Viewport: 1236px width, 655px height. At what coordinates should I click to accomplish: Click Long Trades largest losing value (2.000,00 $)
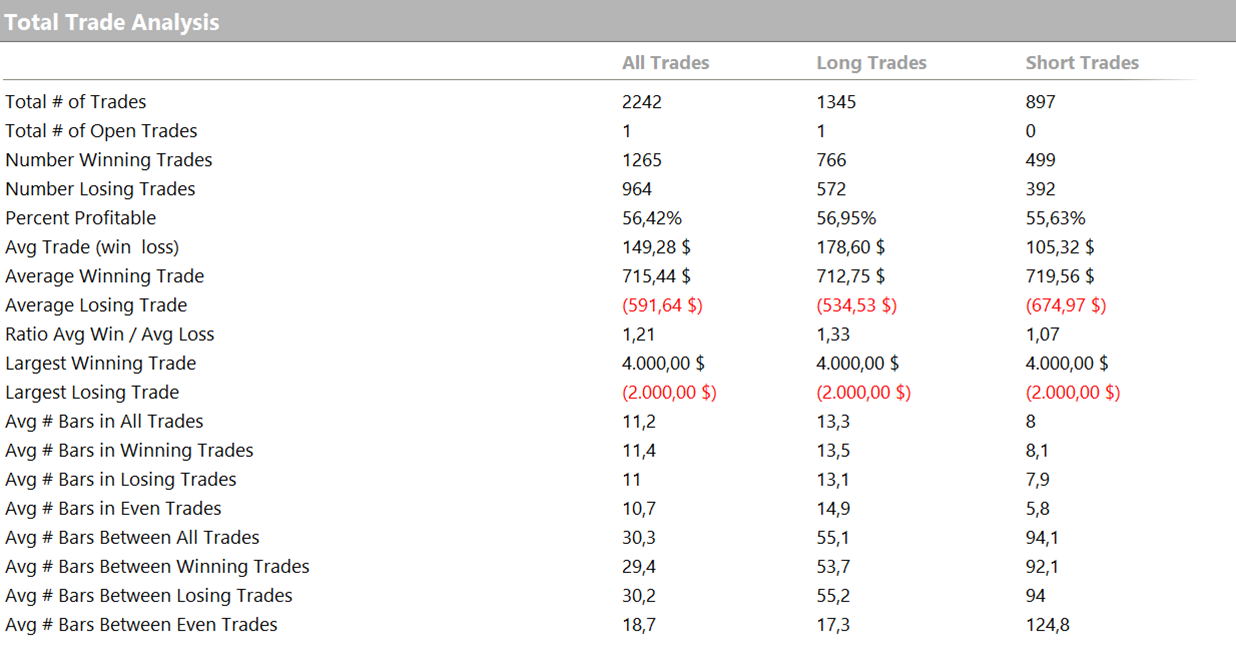(x=863, y=392)
